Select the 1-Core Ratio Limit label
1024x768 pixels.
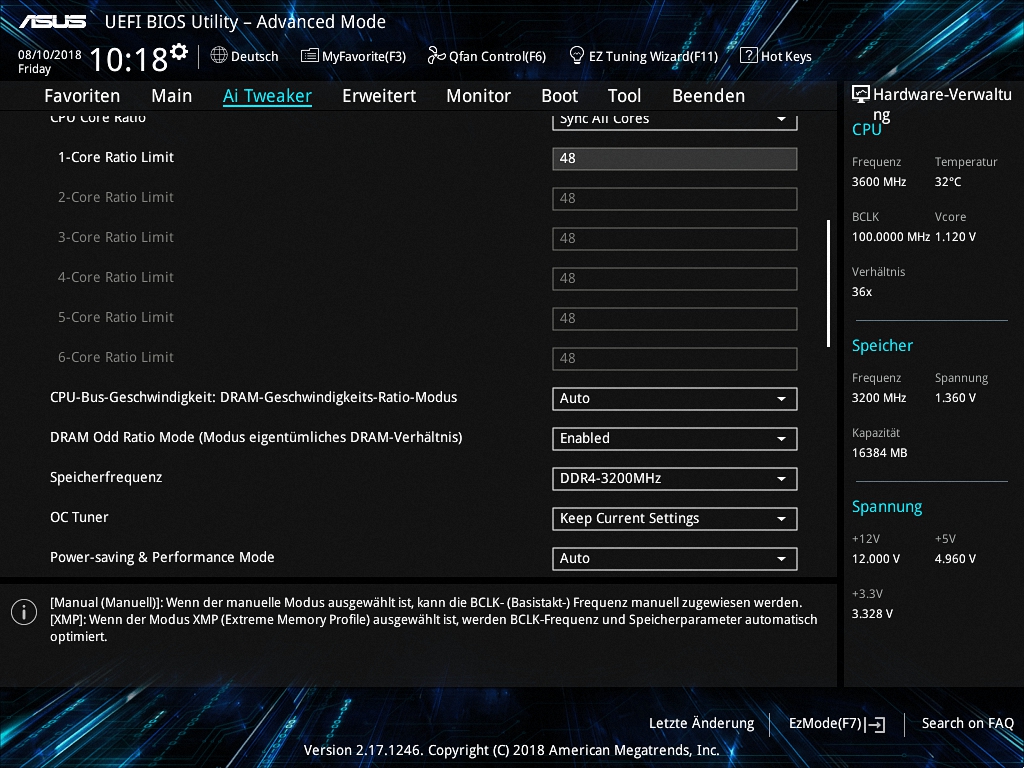[116, 157]
